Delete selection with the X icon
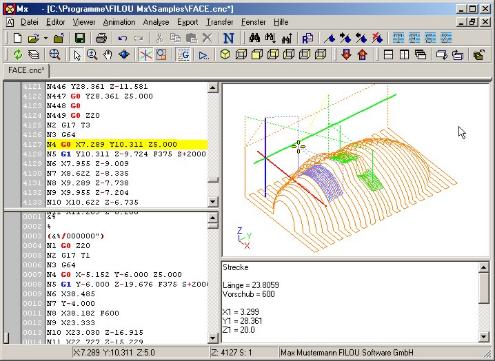The width and height of the screenshot is (495, 361). (207, 38)
